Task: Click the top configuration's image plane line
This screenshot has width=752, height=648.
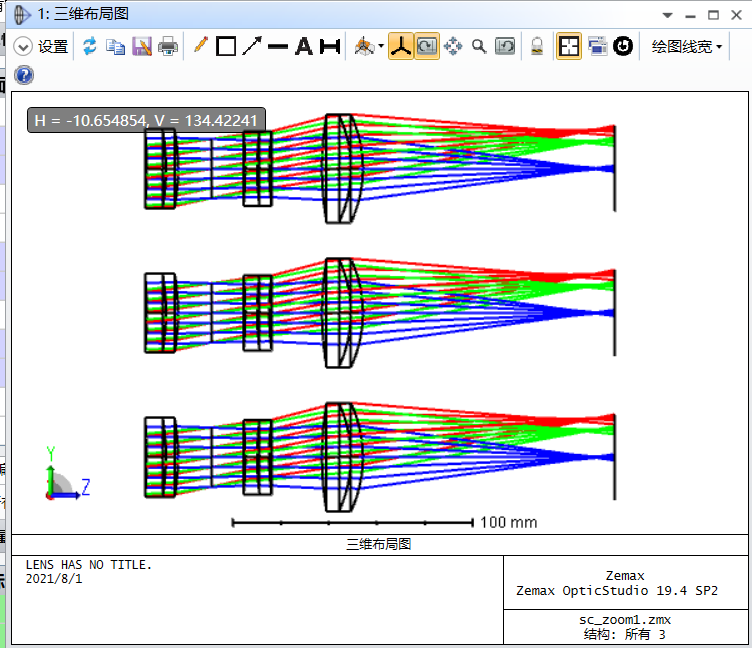Action: [x=614, y=168]
